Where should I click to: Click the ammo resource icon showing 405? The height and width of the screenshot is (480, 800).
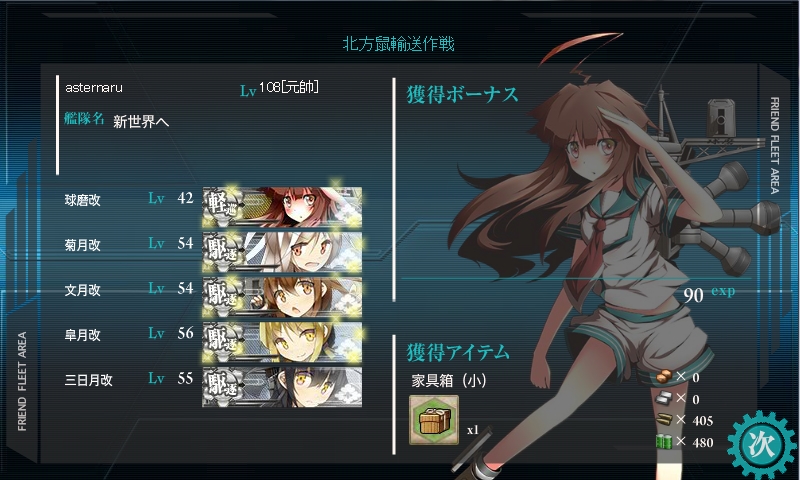[664, 420]
